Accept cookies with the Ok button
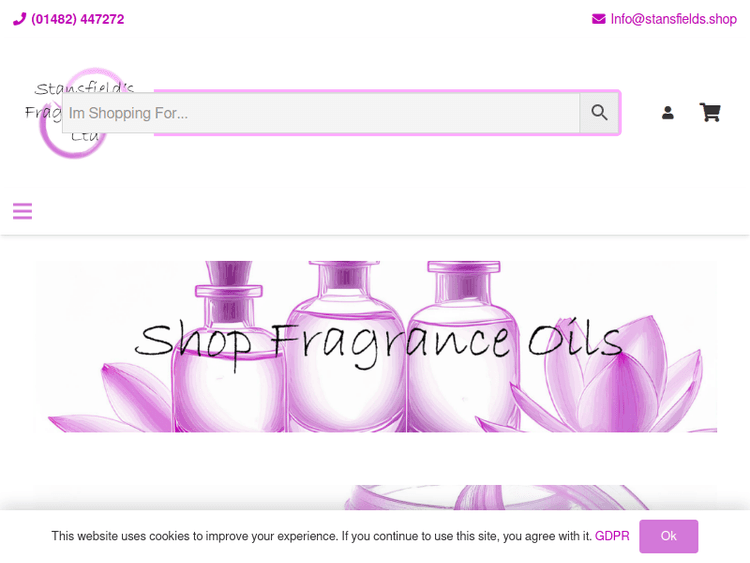This screenshot has width=750, height=563. (x=668, y=536)
